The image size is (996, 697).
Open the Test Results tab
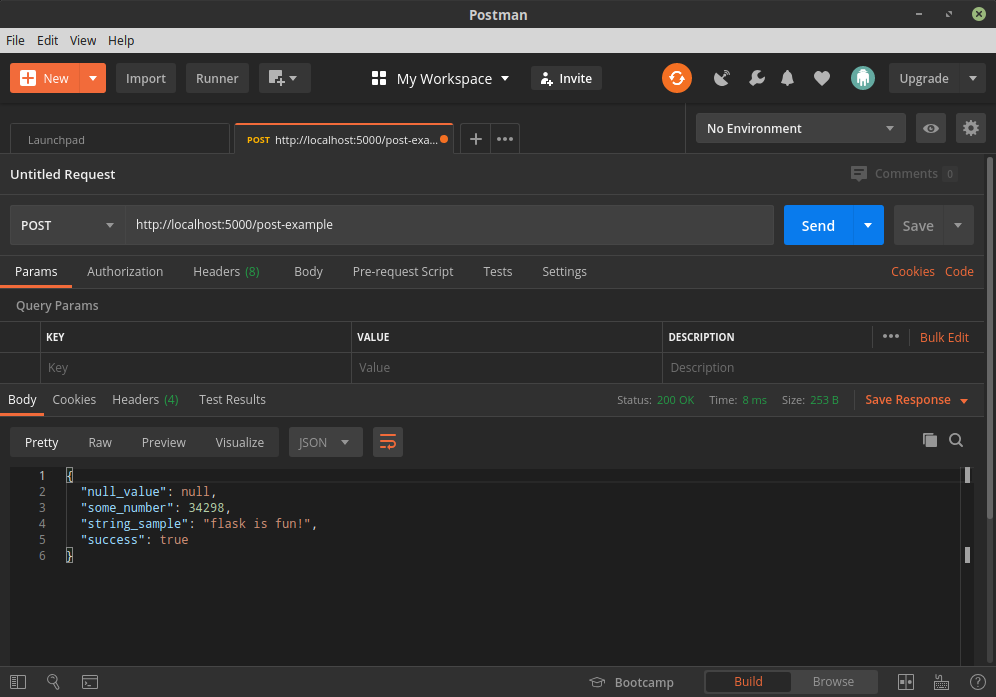pos(232,400)
